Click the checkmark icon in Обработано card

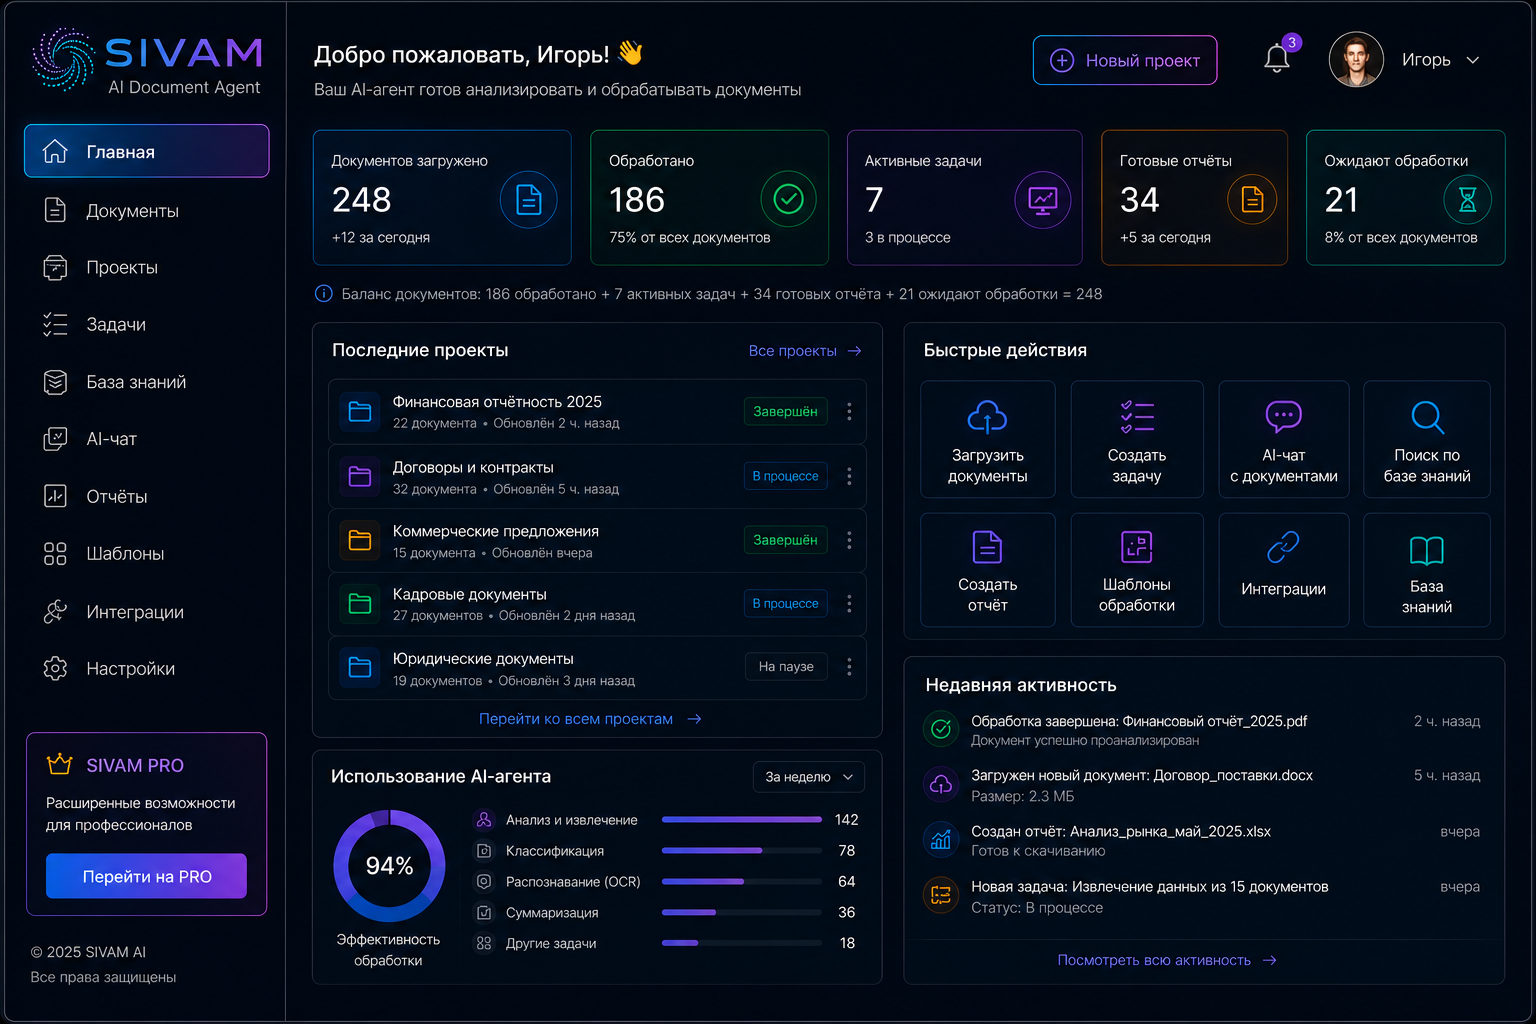coord(789,199)
